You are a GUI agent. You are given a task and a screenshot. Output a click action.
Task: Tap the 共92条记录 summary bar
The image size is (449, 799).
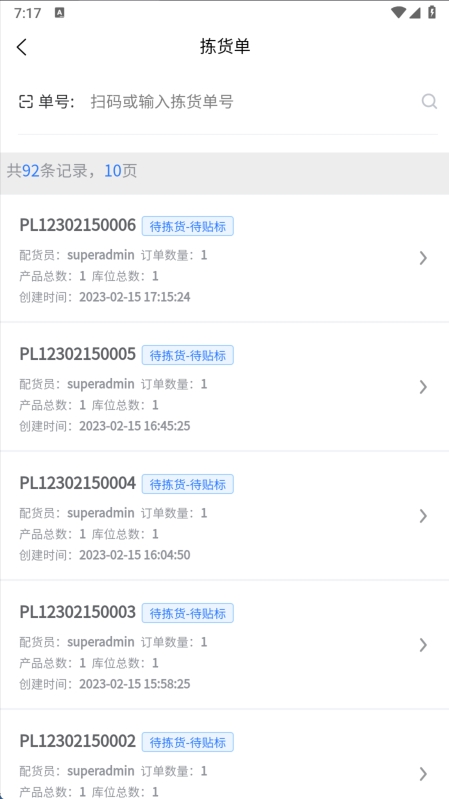coord(224,171)
